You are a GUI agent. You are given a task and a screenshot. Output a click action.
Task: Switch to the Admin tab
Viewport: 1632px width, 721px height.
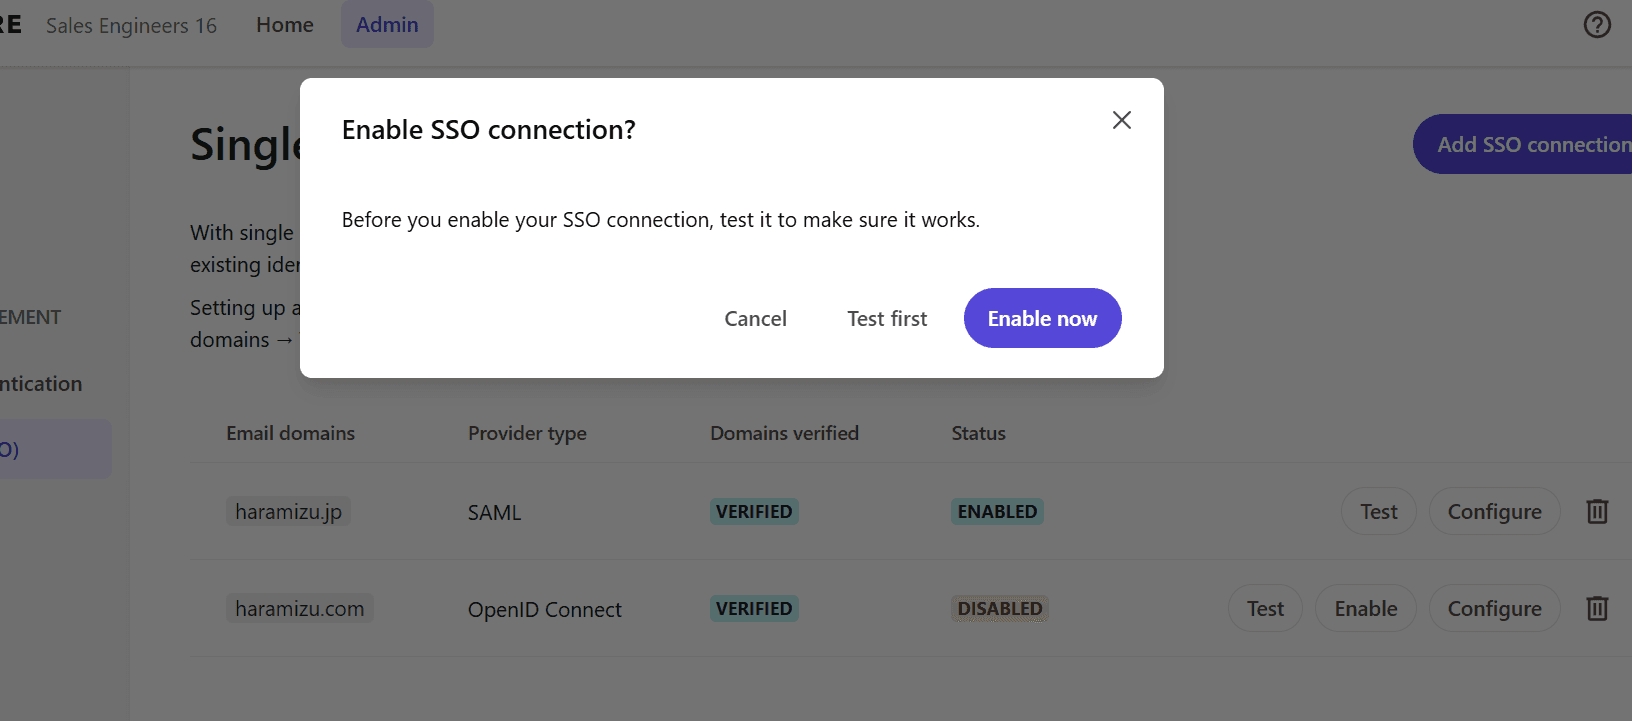[x=387, y=25]
